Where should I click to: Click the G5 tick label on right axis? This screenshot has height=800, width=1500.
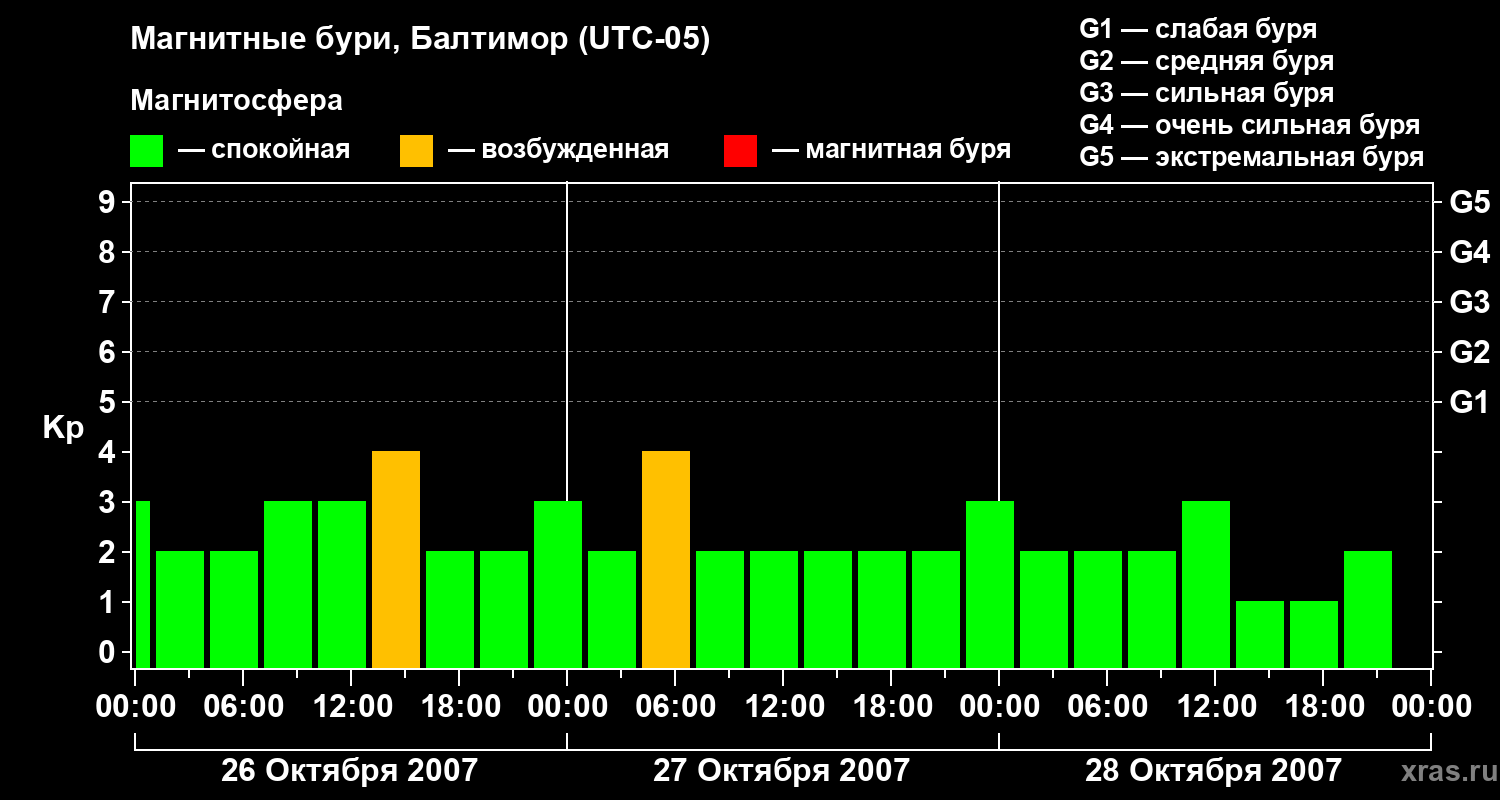tap(1469, 203)
